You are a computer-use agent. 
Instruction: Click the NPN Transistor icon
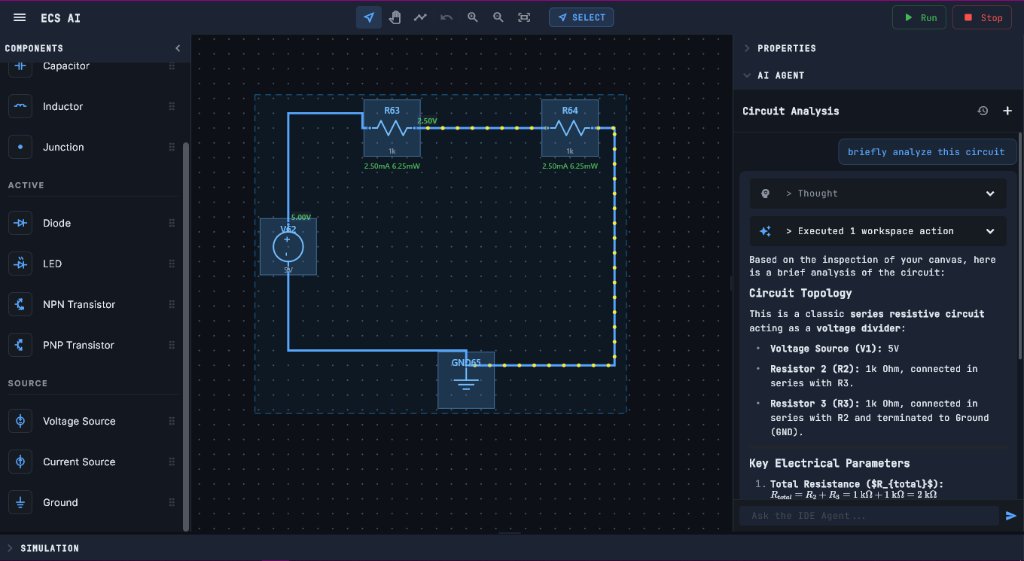(x=20, y=304)
